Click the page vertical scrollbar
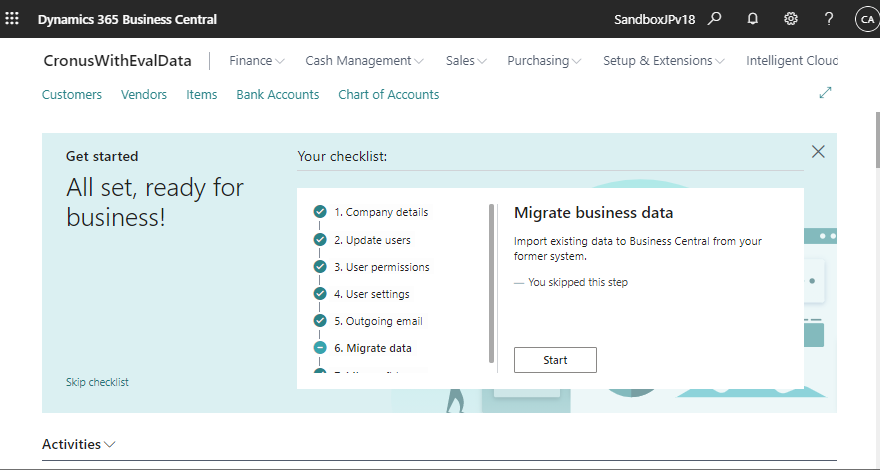The image size is (880, 470). click(x=877, y=139)
